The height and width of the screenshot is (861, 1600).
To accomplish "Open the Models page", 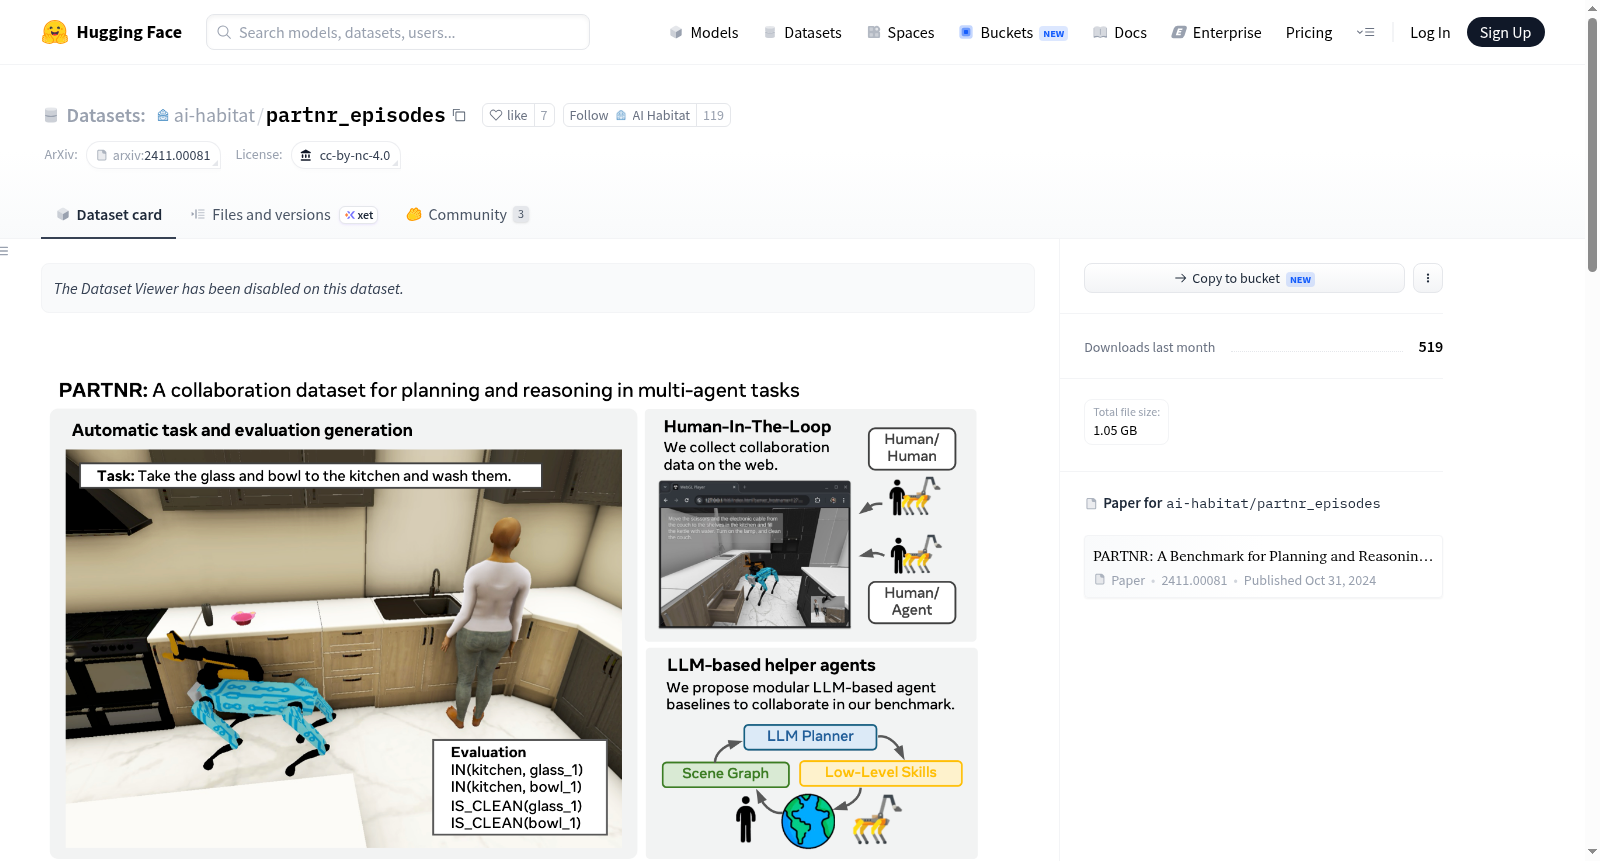I will pyautogui.click(x=704, y=32).
